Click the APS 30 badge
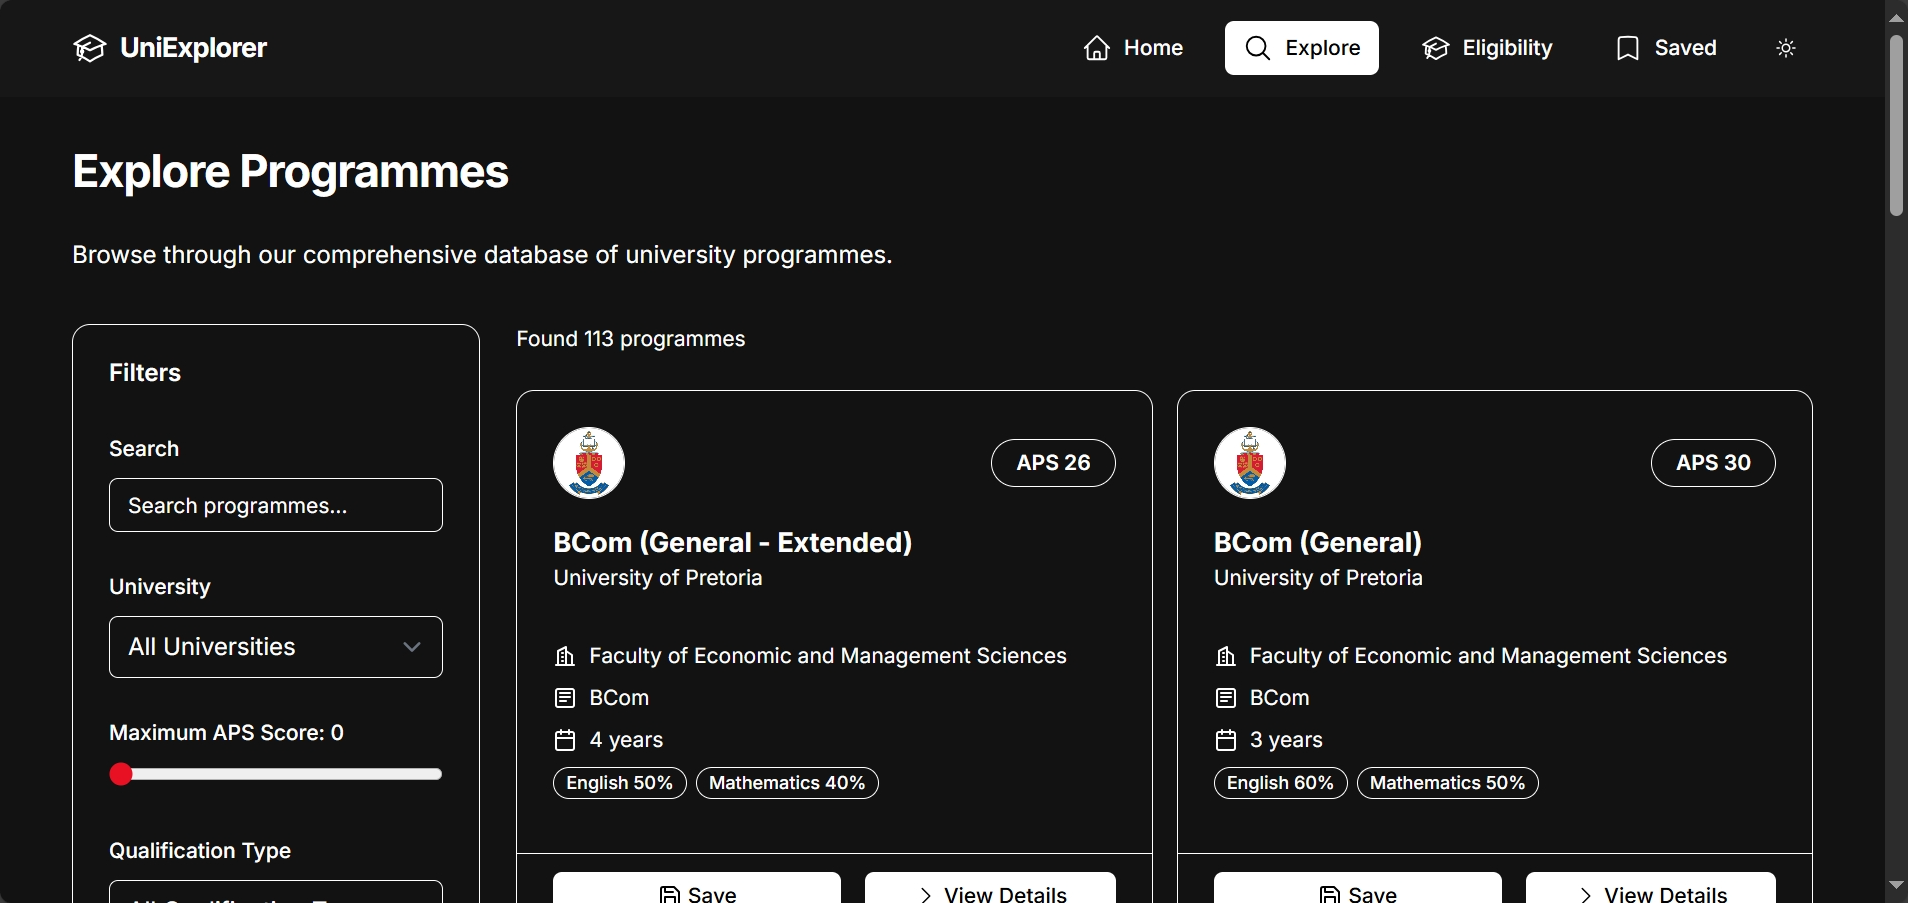The image size is (1908, 903). click(x=1713, y=463)
